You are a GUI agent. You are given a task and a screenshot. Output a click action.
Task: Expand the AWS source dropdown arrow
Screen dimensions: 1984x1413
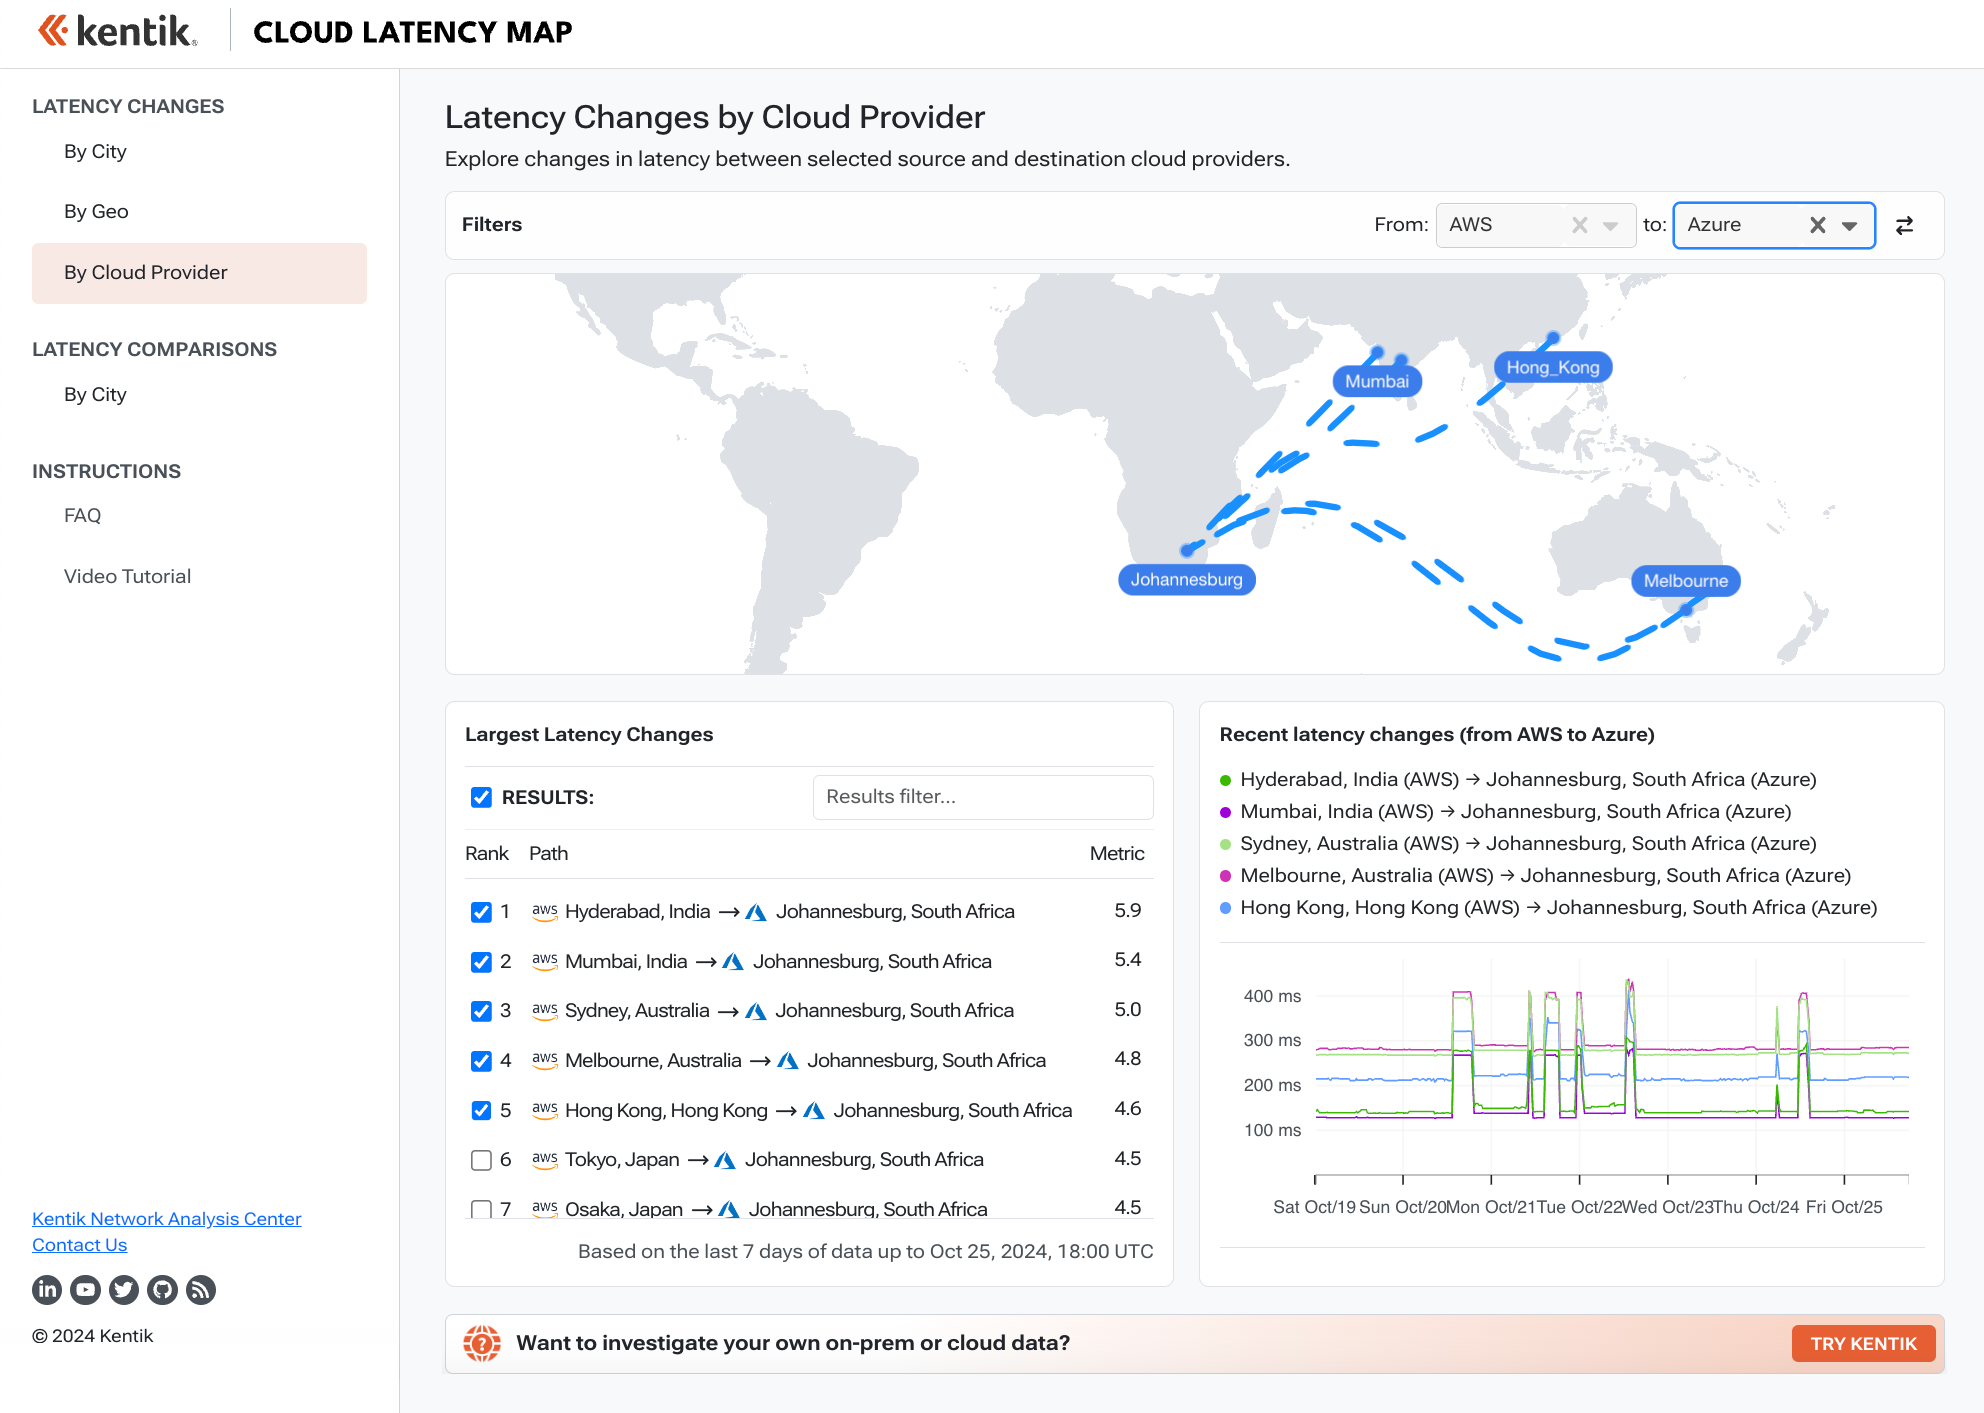click(x=1610, y=225)
